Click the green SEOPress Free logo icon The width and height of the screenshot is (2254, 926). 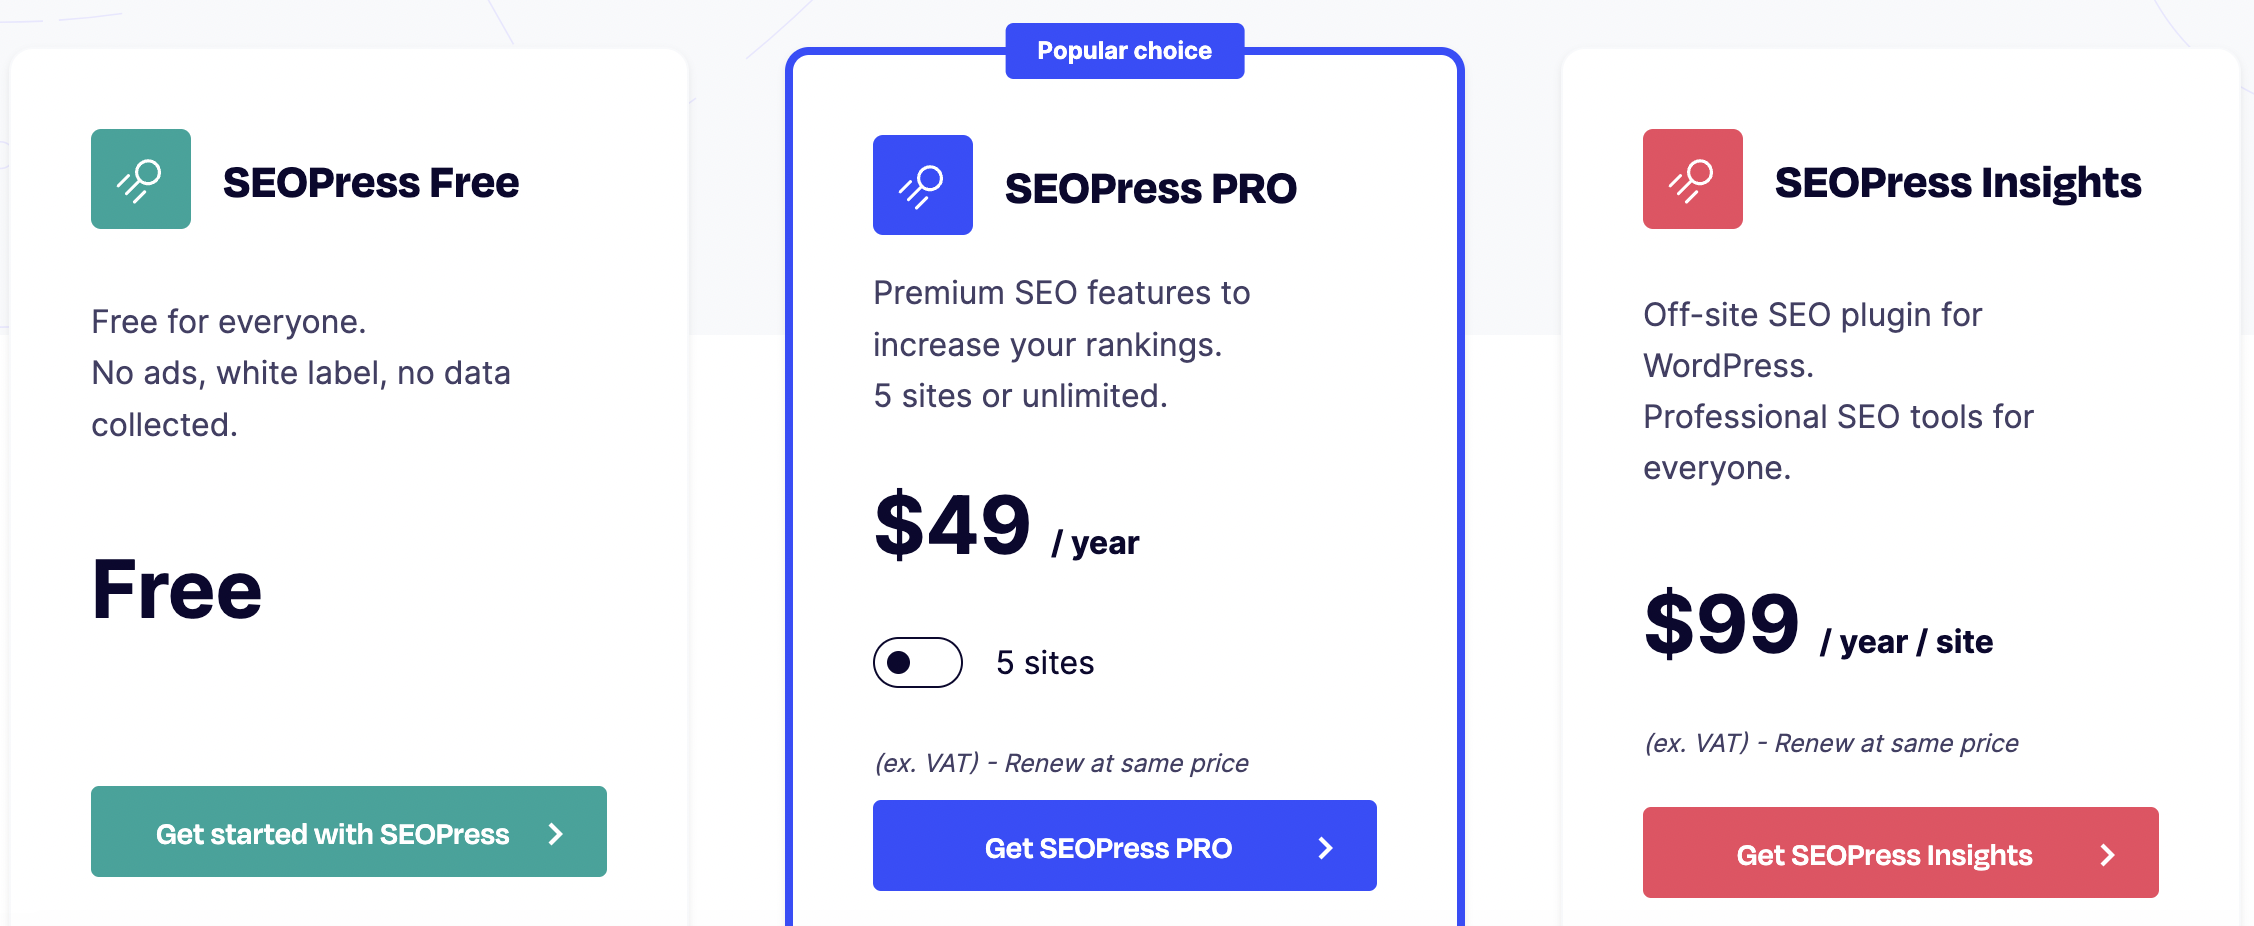click(x=141, y=179)
